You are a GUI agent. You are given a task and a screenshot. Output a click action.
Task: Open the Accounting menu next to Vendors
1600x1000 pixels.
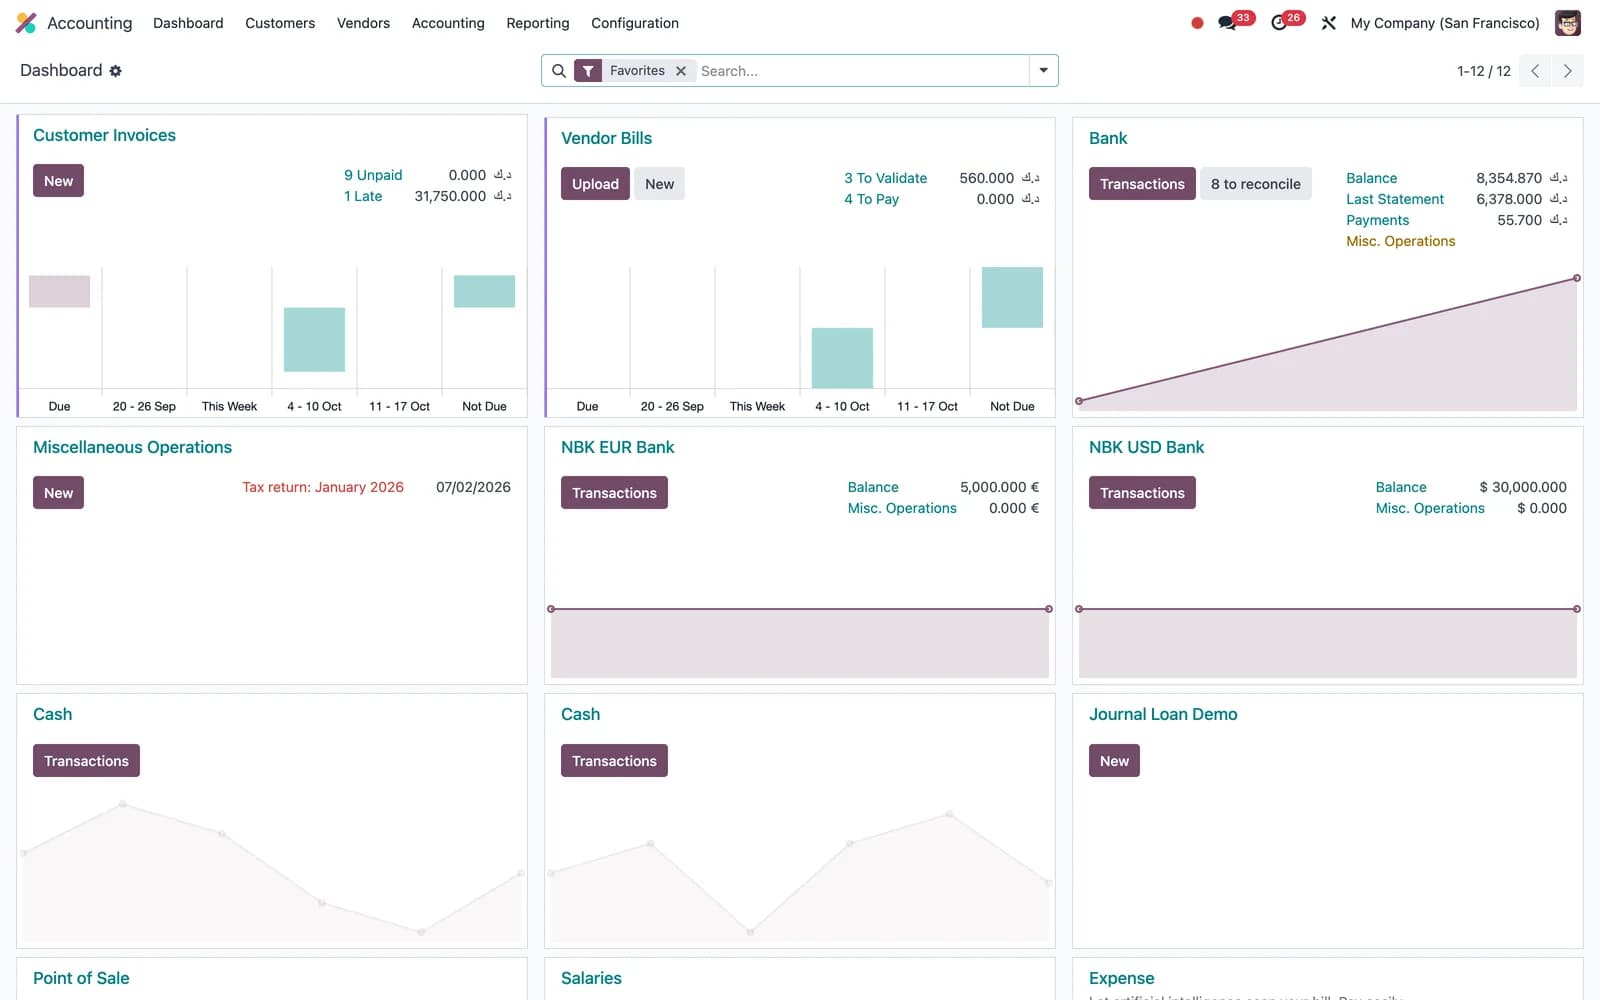448,23
